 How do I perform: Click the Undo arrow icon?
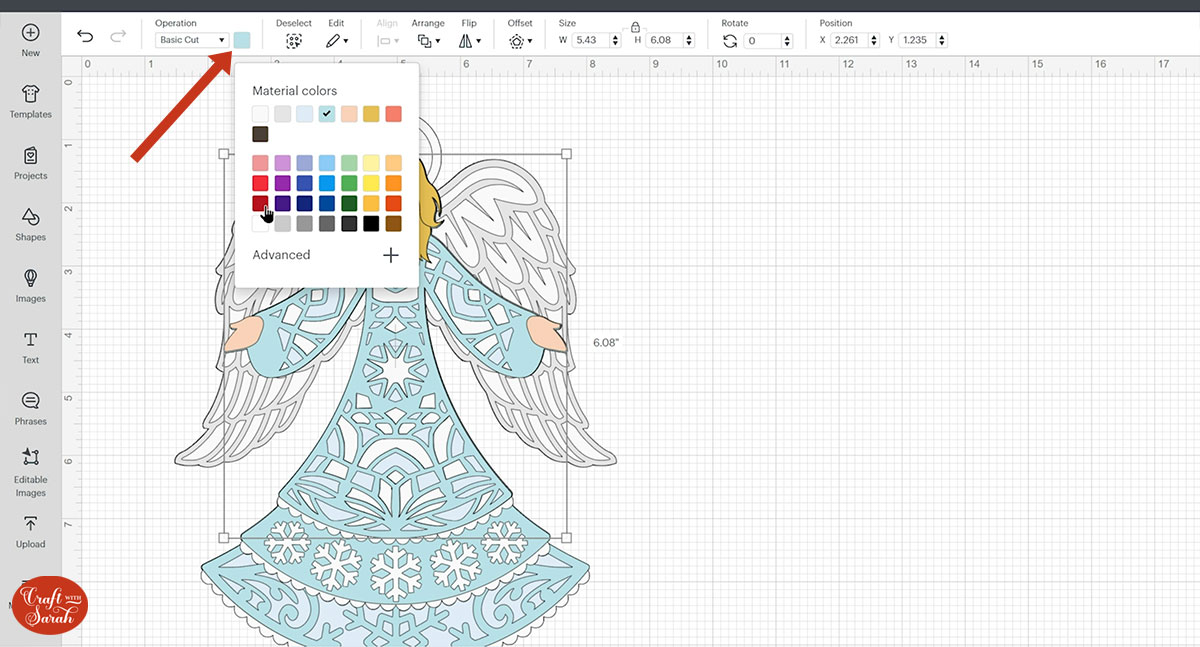coord(85,37)
